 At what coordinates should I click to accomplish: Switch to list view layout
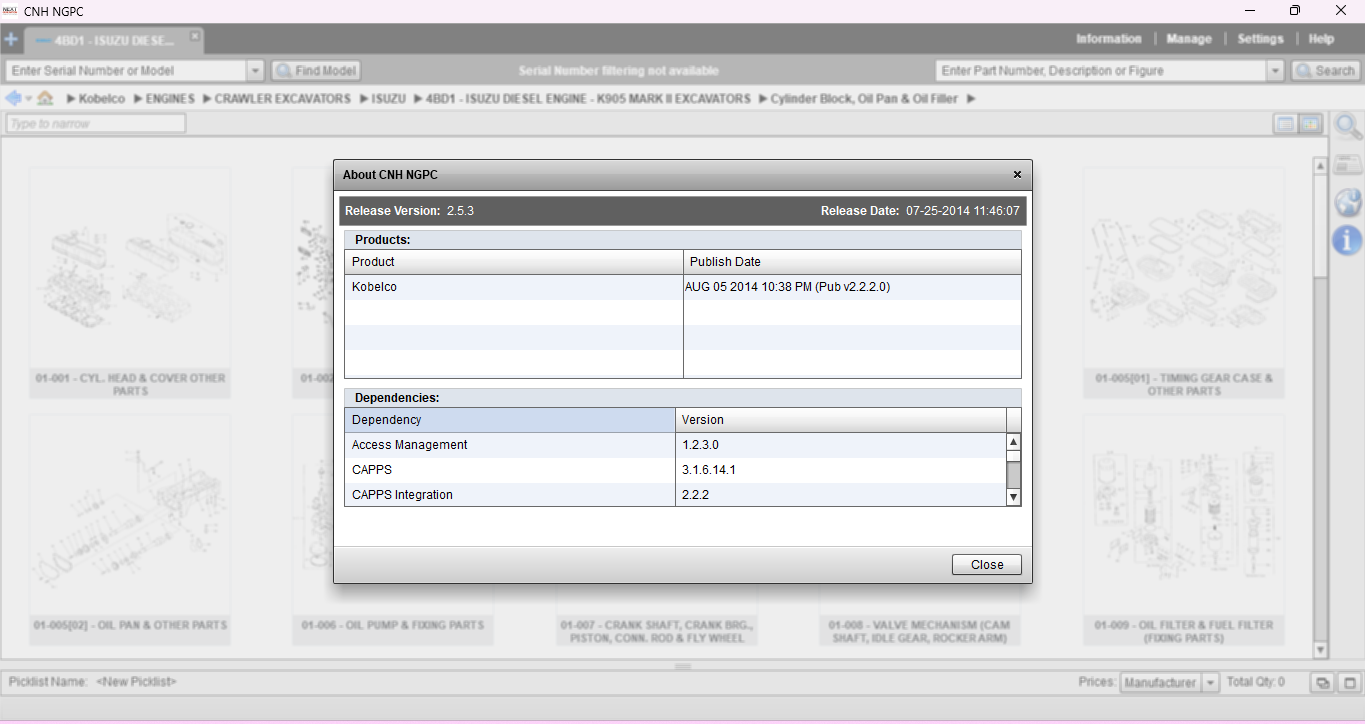pyautogui.click(x=1286, y=124)
